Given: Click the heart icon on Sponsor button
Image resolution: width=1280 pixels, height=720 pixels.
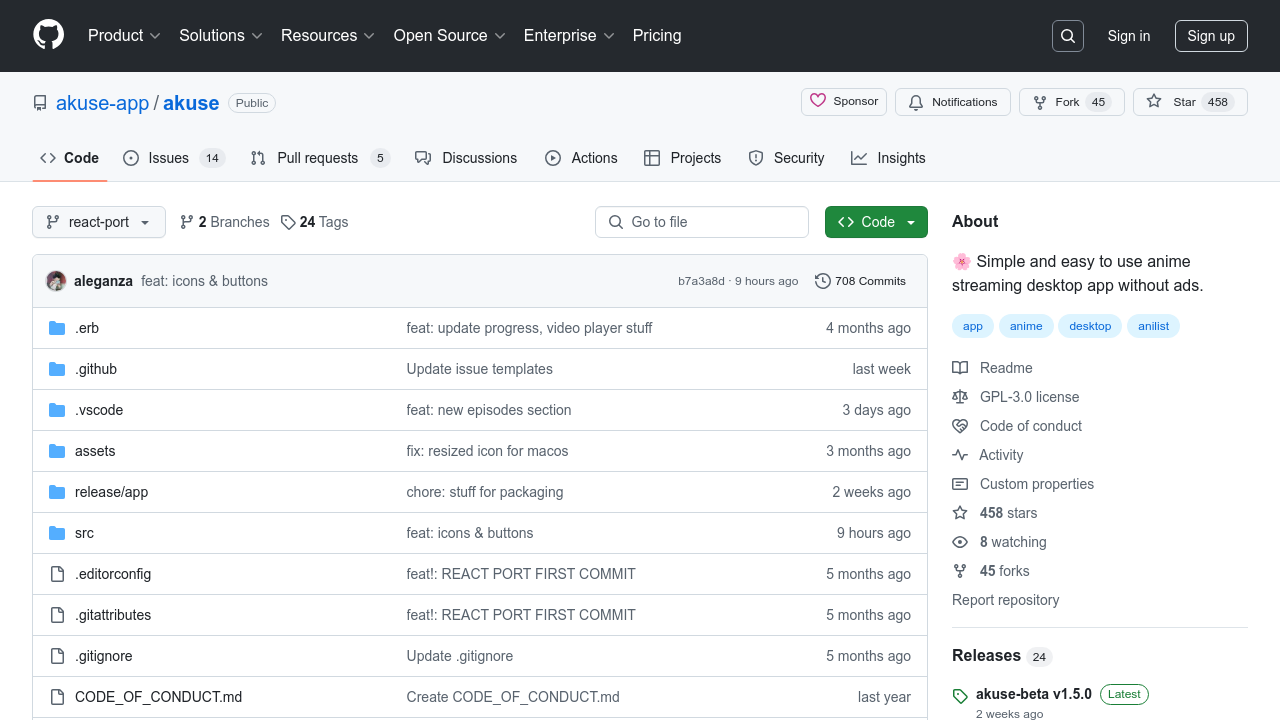Looking at the screenshot, I should (818, 101).
